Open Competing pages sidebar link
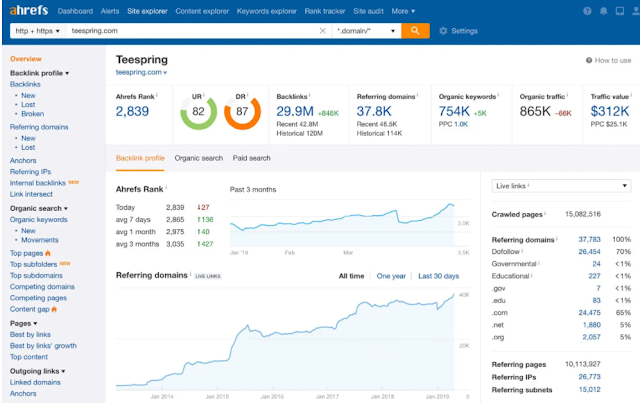 click(38, 298)
